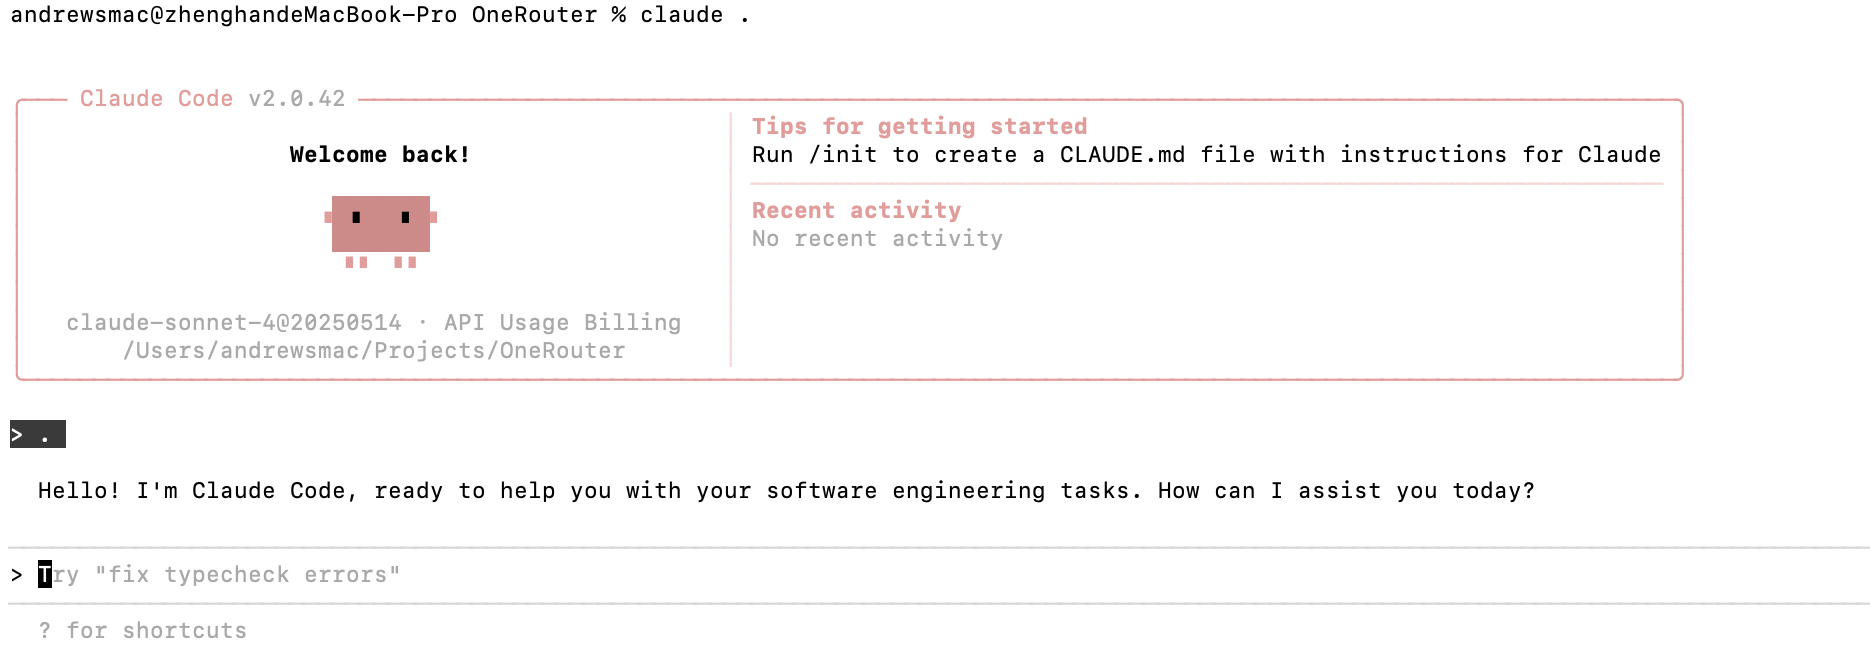Click the "claude ." command in shell prompt

pos(695,15)
